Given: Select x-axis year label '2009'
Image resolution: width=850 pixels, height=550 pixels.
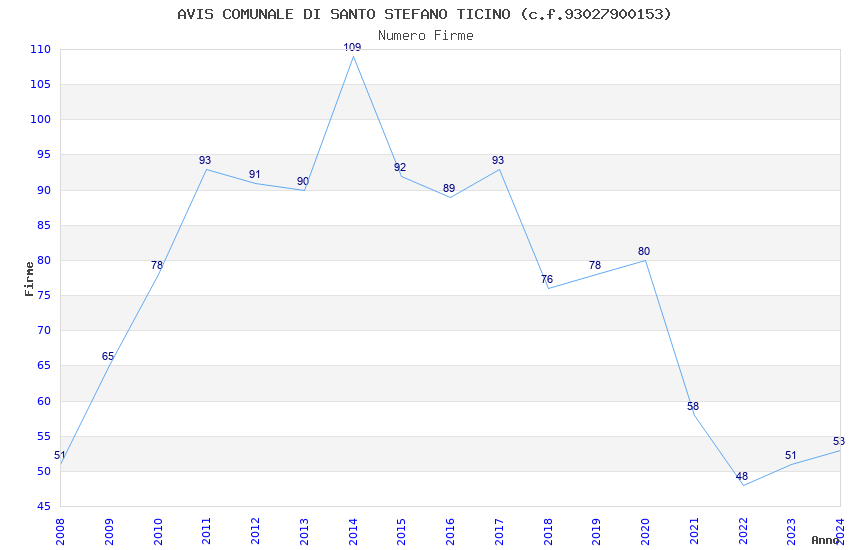Looking at the screenshot, I should (x=109, y=531).
